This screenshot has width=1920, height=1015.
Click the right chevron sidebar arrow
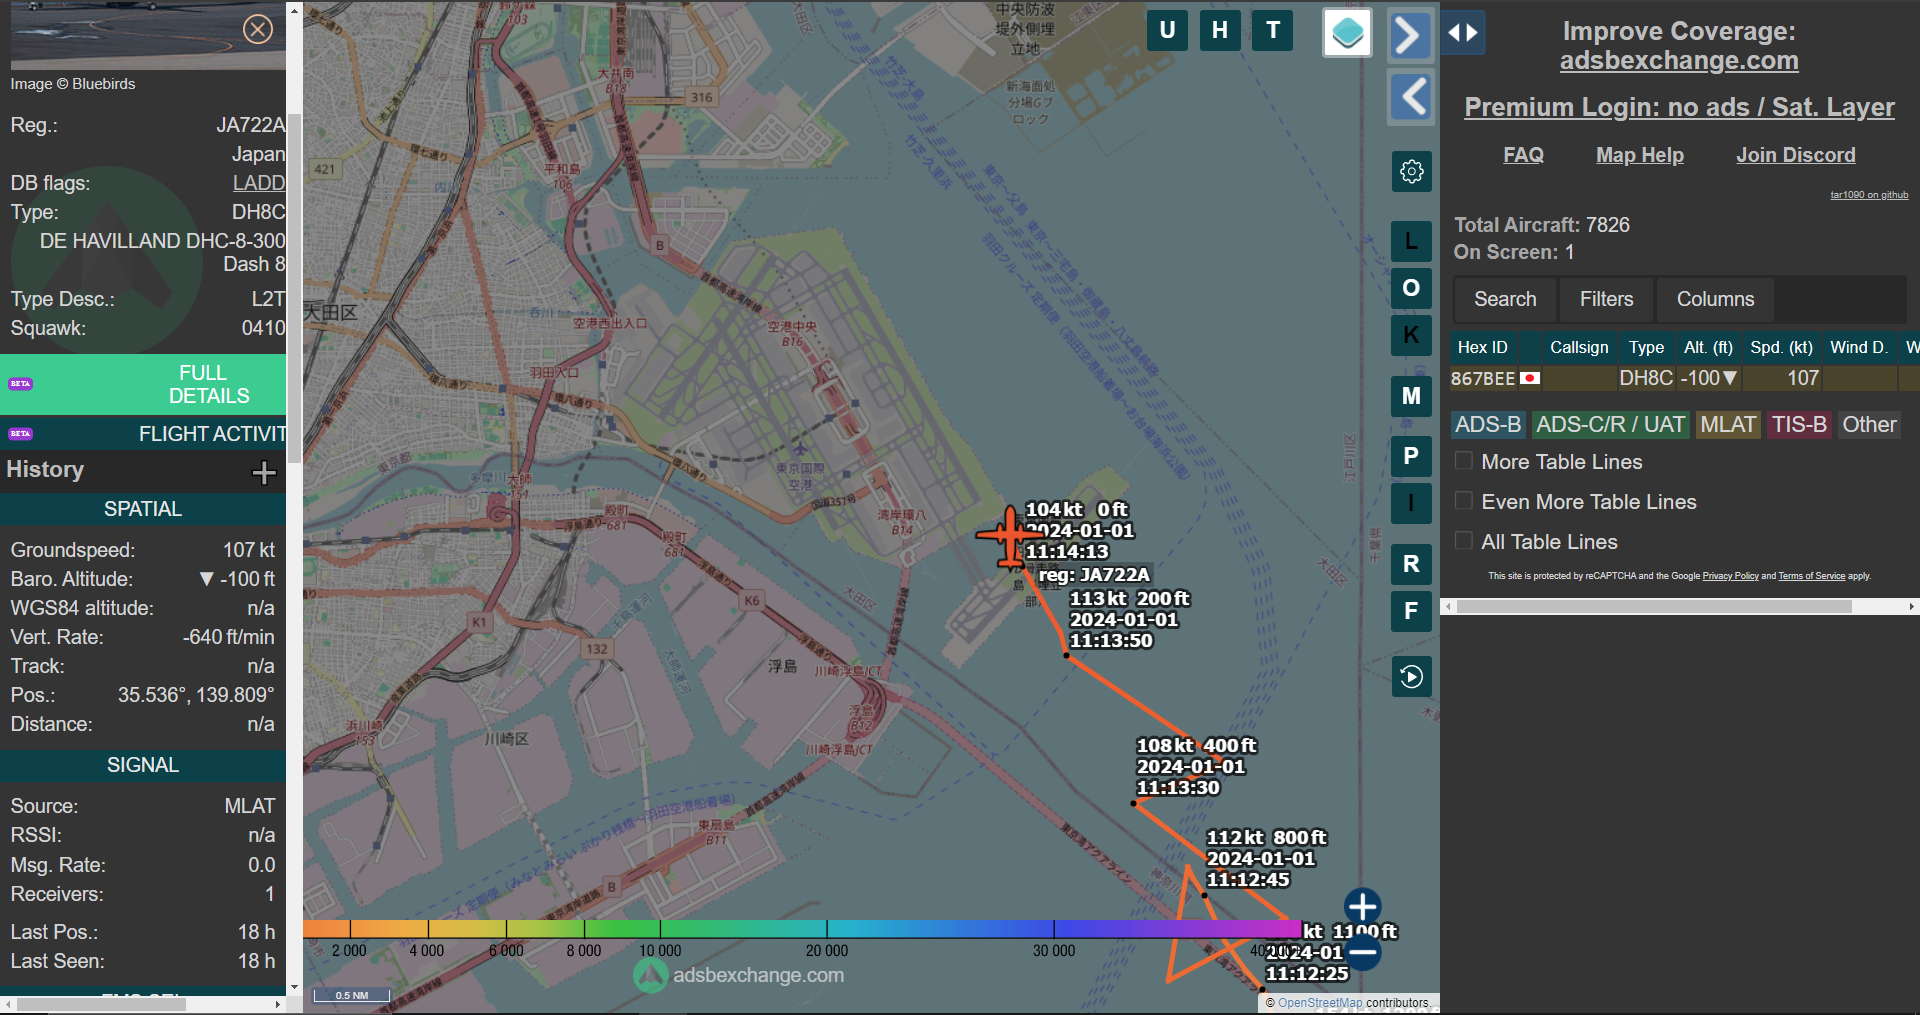coord(1410,36)
